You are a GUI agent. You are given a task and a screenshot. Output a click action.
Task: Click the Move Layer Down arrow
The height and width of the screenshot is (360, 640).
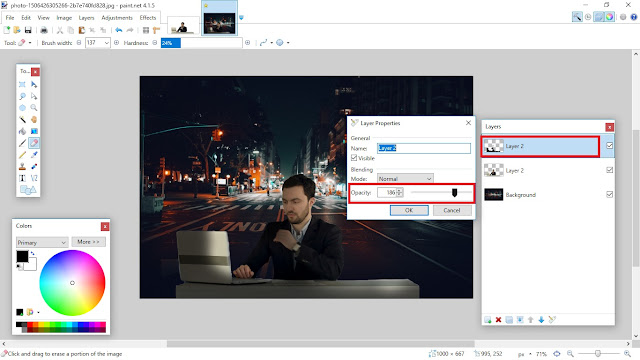tap(541, 320)
